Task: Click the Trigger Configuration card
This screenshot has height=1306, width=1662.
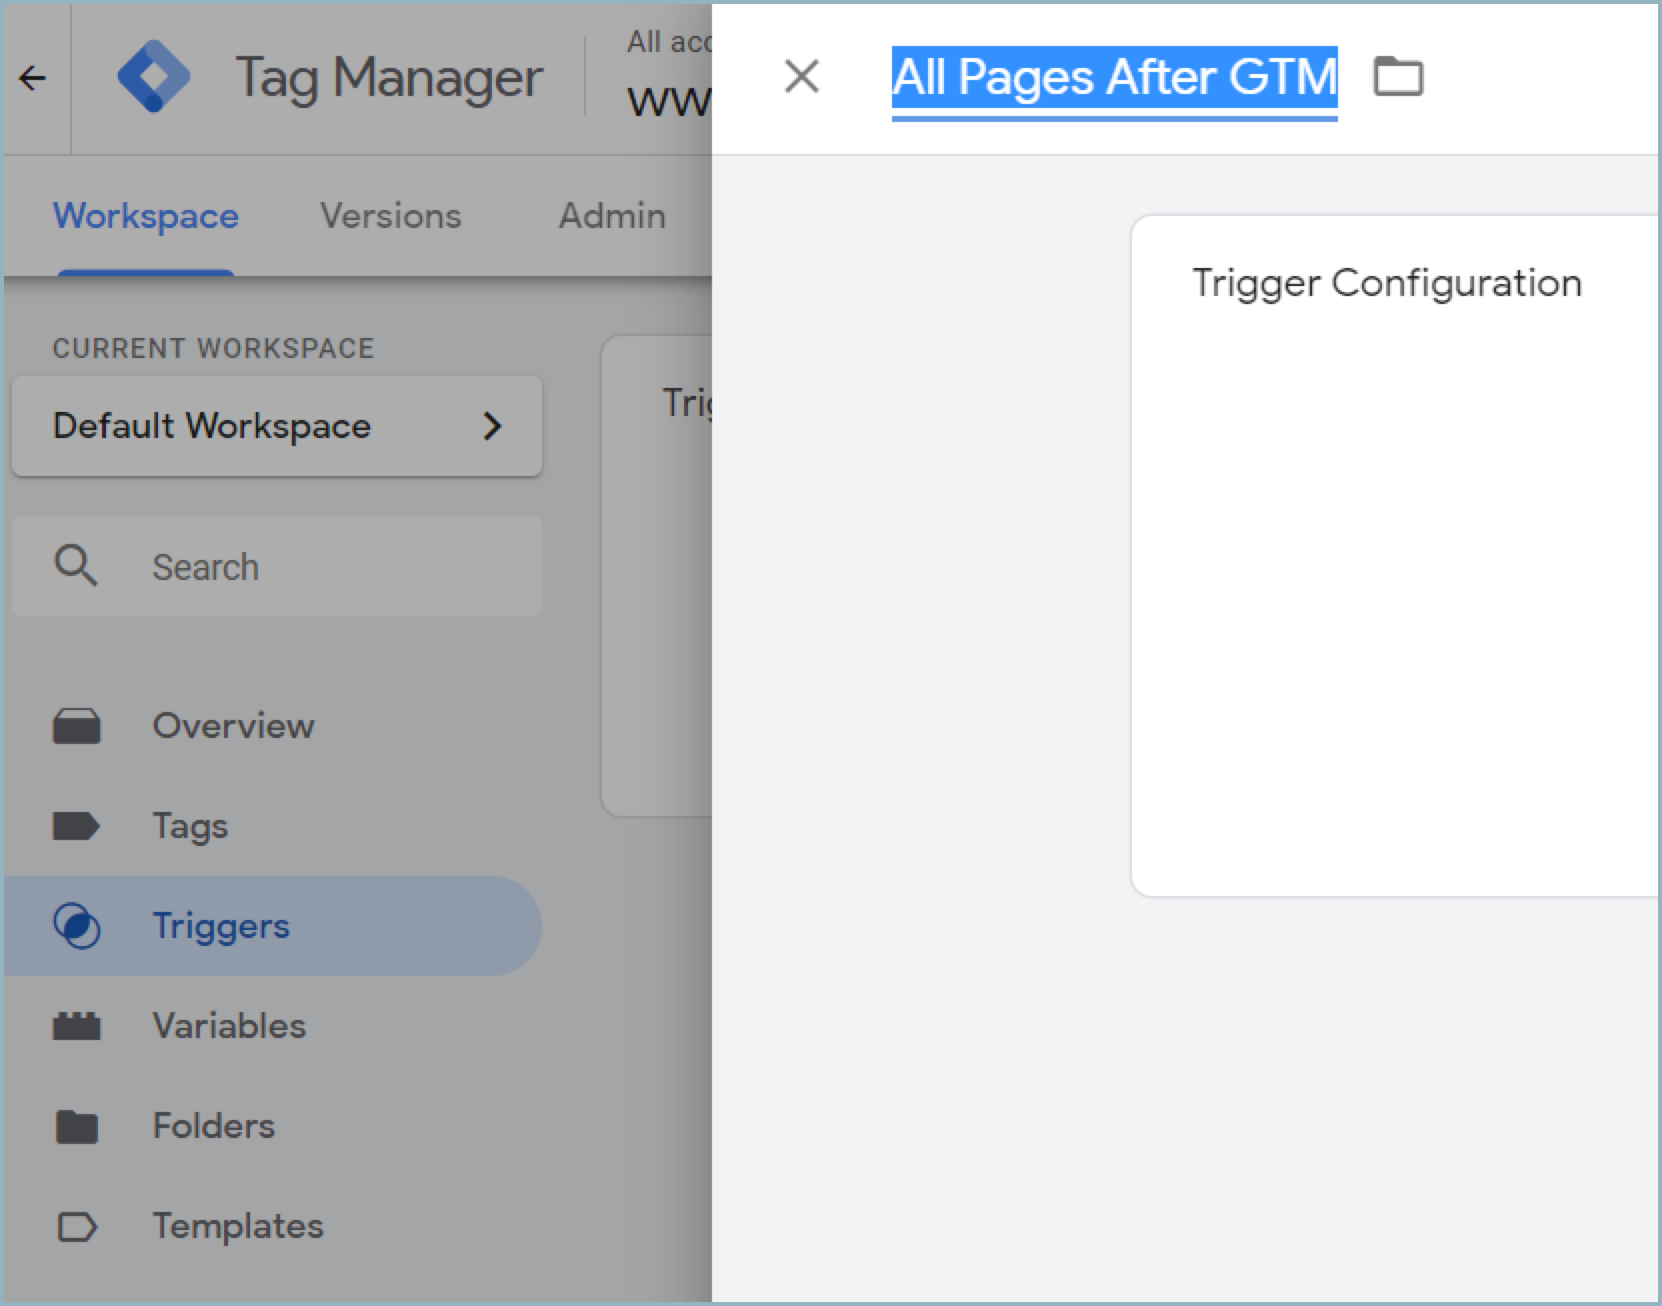Action: [x=1396, y=556]
